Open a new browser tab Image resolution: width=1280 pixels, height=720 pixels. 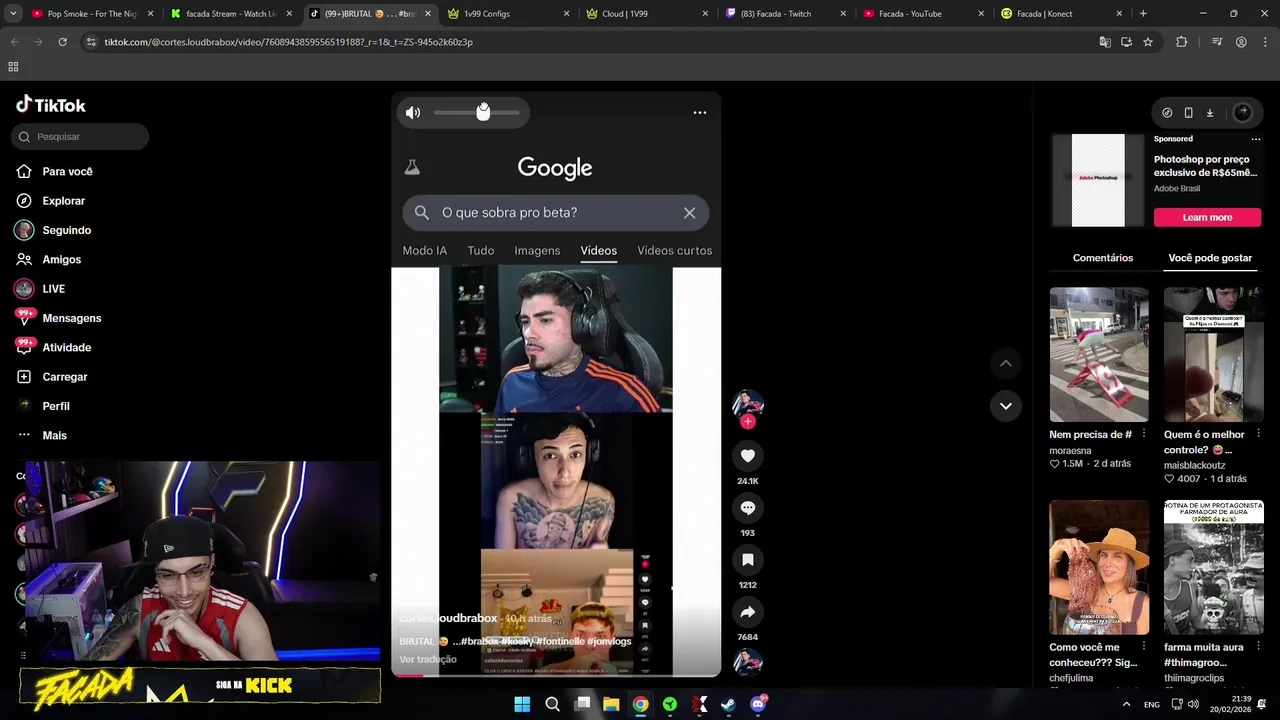(x=1143, y=14)
